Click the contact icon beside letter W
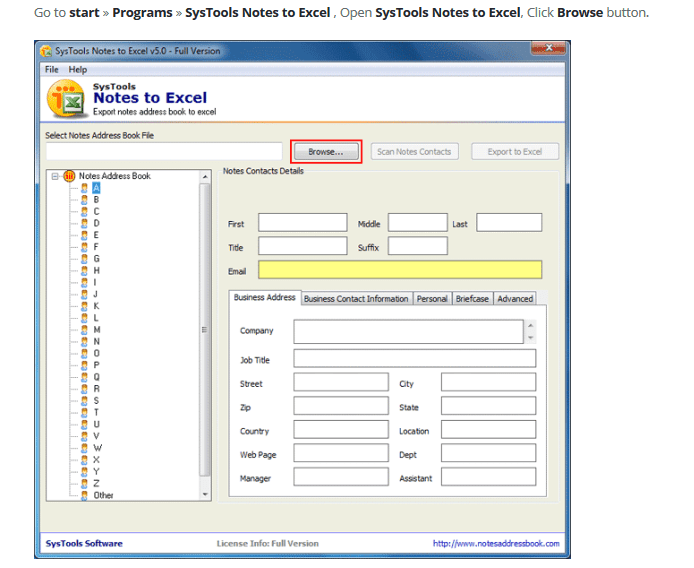Viewport: 694px width, 568px height. pos(84,448)
